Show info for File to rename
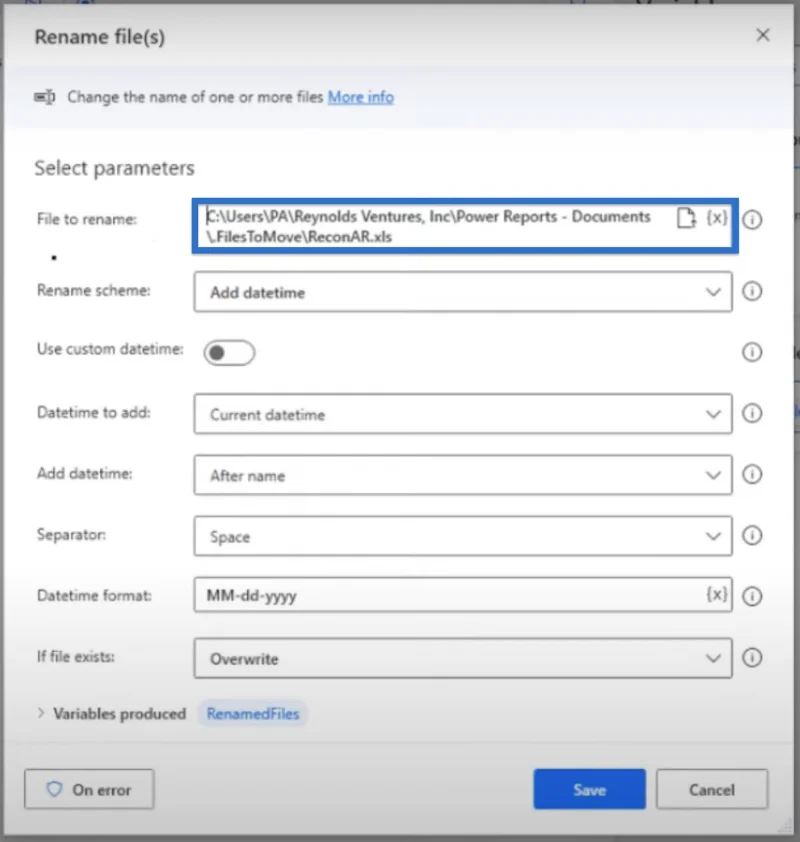Image resolution: width=800 pixels, height=842 pixels. click(752, 219)
